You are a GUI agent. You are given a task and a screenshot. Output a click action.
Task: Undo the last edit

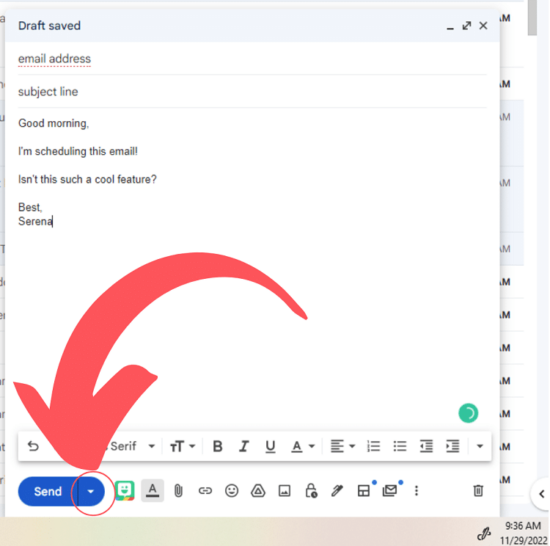[x=33, y=446]
